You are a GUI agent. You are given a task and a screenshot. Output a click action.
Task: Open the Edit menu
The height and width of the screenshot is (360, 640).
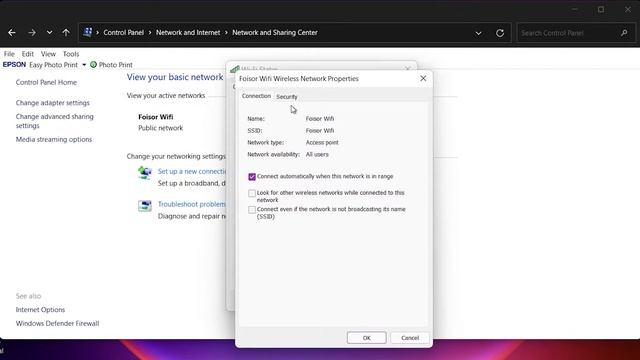(x=28, y=54)
